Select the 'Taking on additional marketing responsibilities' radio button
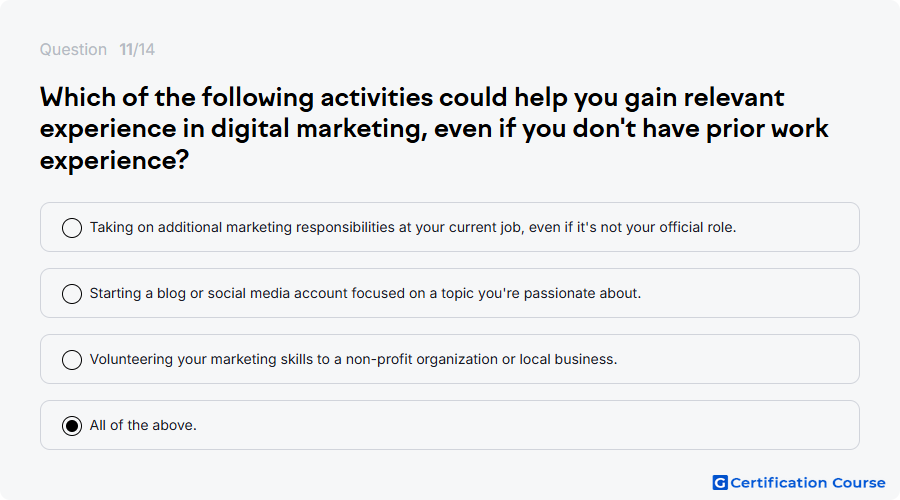Viewport: 900px width, 500px height. pyautogui.click(x=72, y=228)
